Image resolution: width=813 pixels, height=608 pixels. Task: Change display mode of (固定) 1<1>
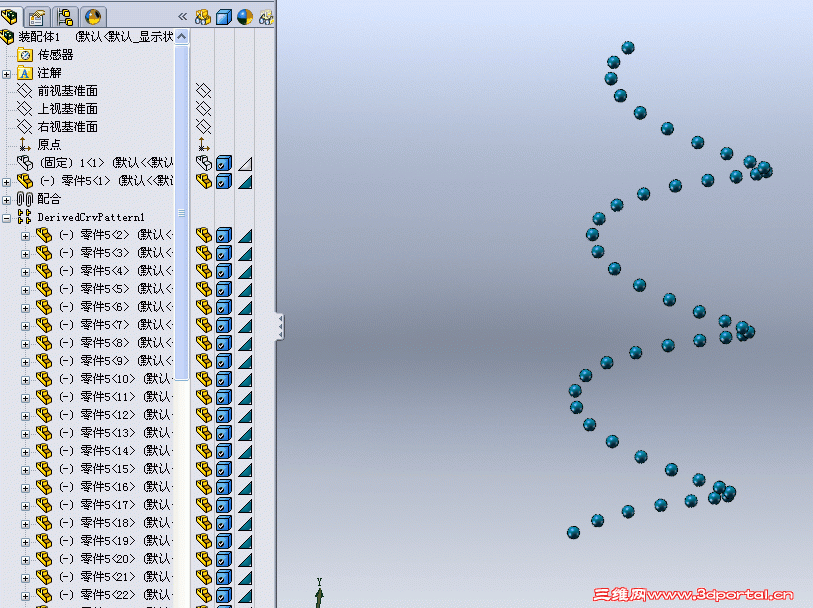[x=223, y=163]
